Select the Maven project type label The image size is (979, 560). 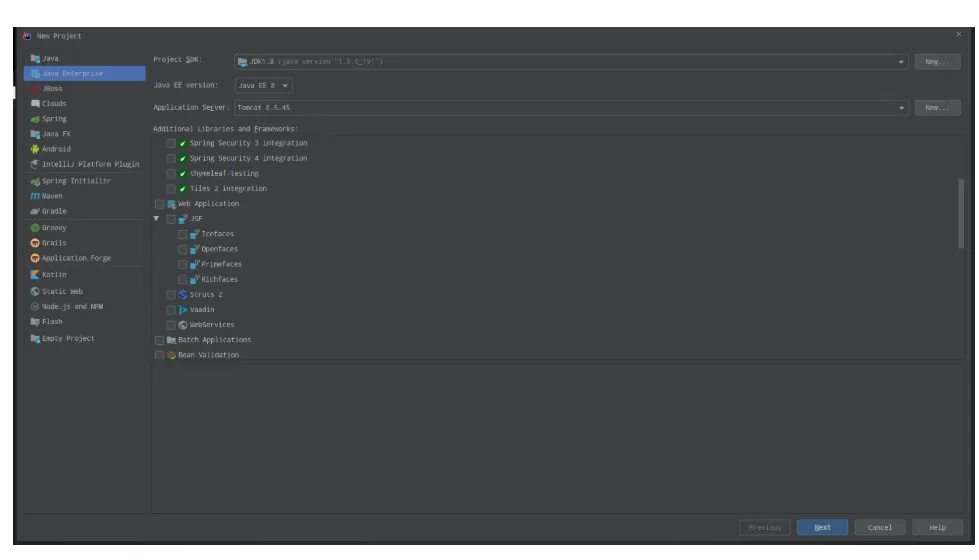[x=52, y=196]
